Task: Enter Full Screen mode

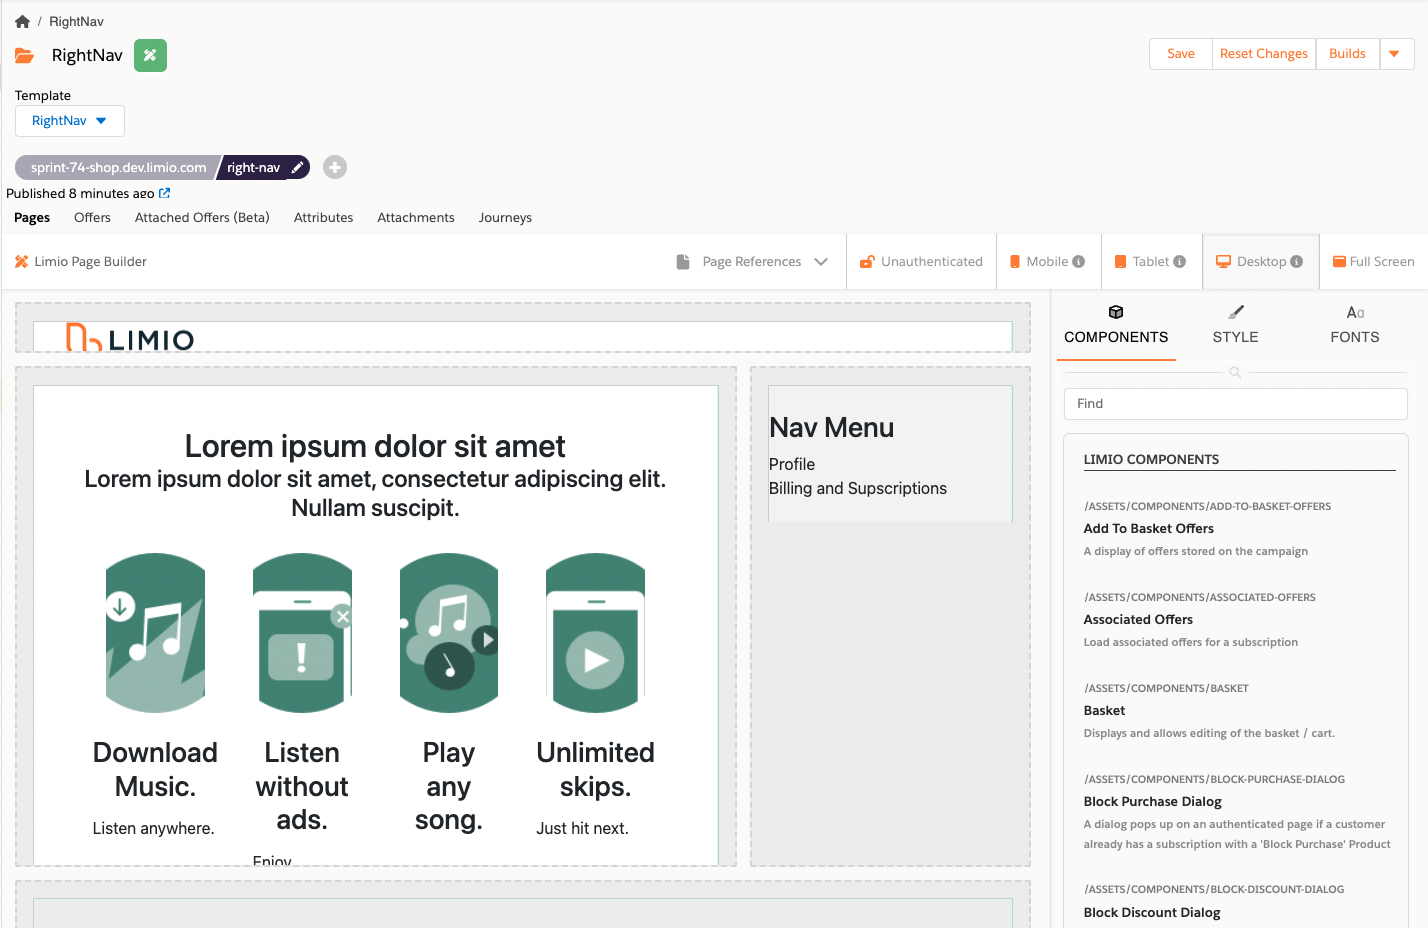Action: tap(1374, 262)
